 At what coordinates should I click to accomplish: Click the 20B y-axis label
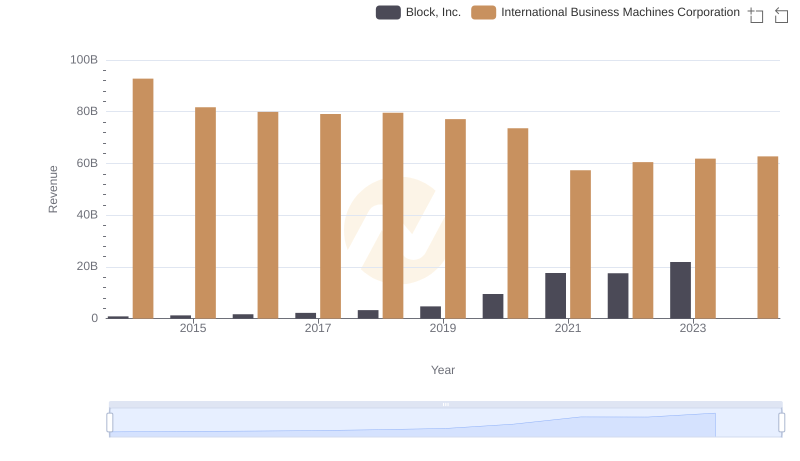click(87, 266)
